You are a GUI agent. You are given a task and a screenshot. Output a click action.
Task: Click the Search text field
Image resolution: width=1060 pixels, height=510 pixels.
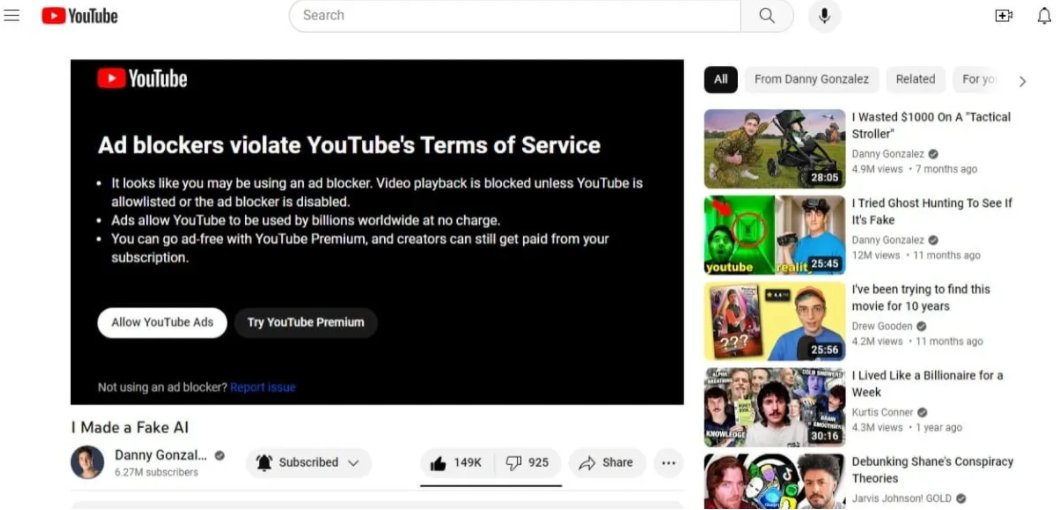tap(515, 16)
